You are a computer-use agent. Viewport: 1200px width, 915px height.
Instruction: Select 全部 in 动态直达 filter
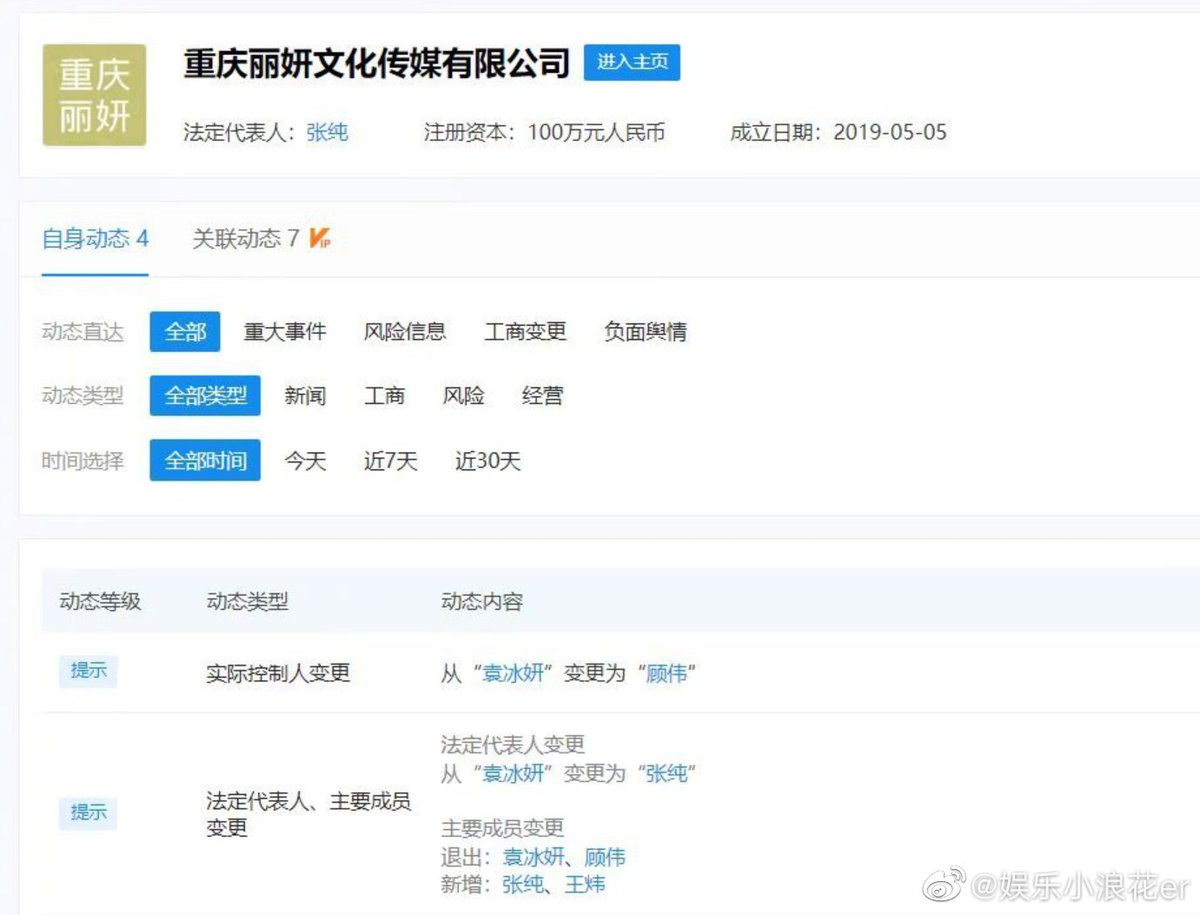tap(185, 332)
